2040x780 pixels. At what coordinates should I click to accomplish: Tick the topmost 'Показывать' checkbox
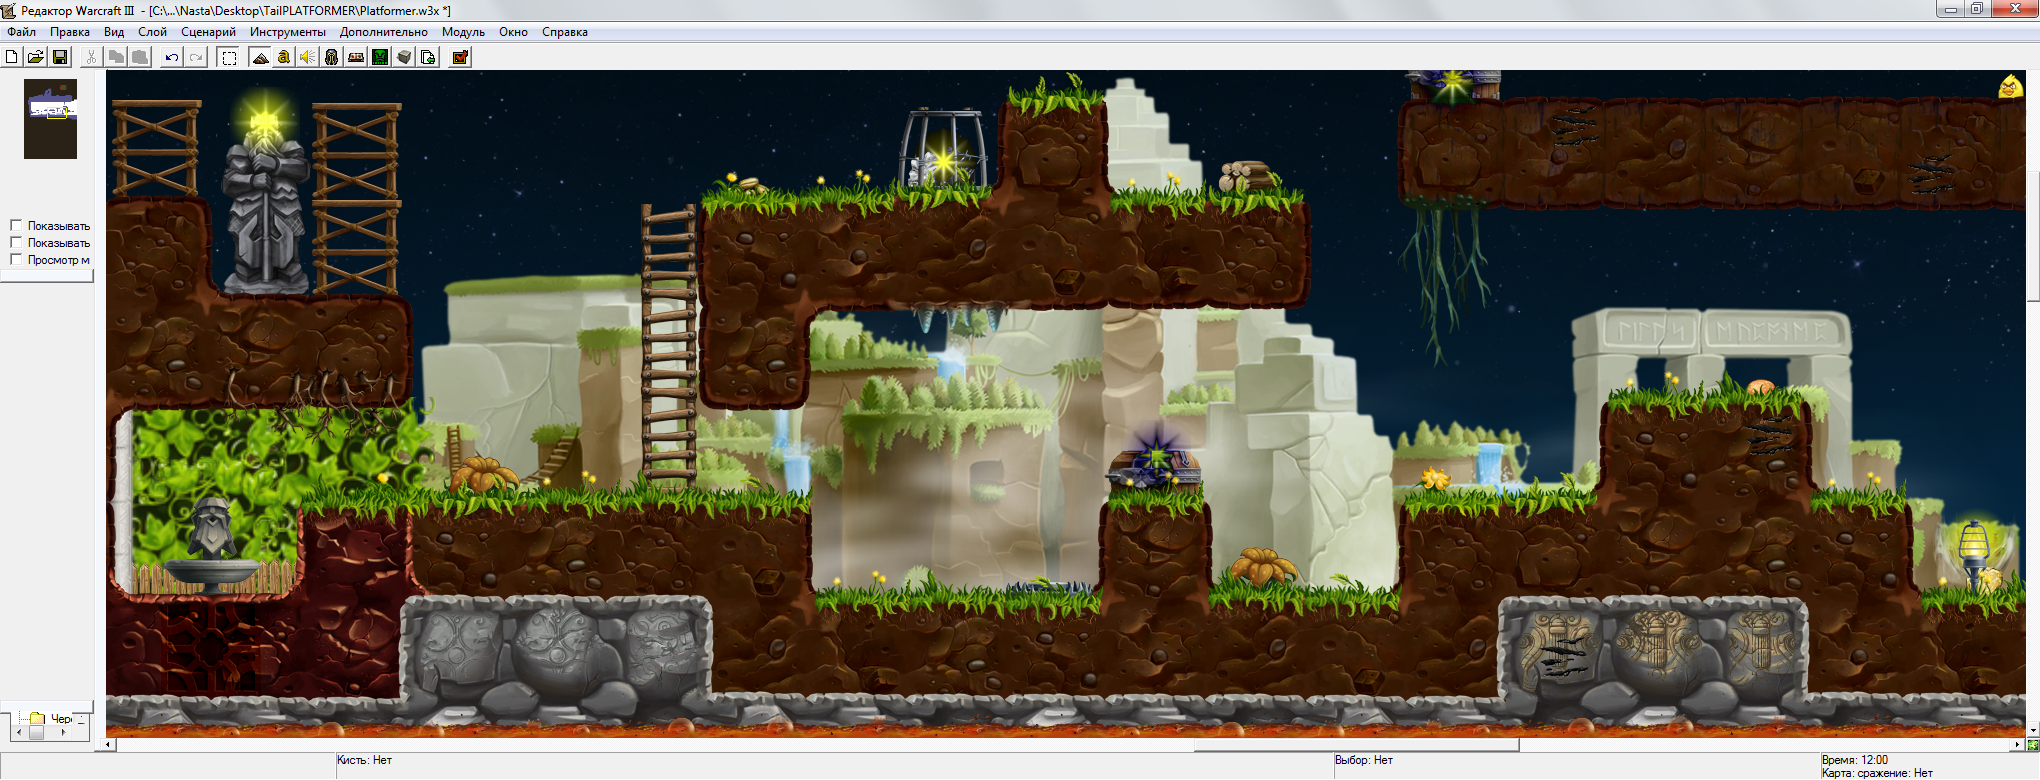click(16, 225)
